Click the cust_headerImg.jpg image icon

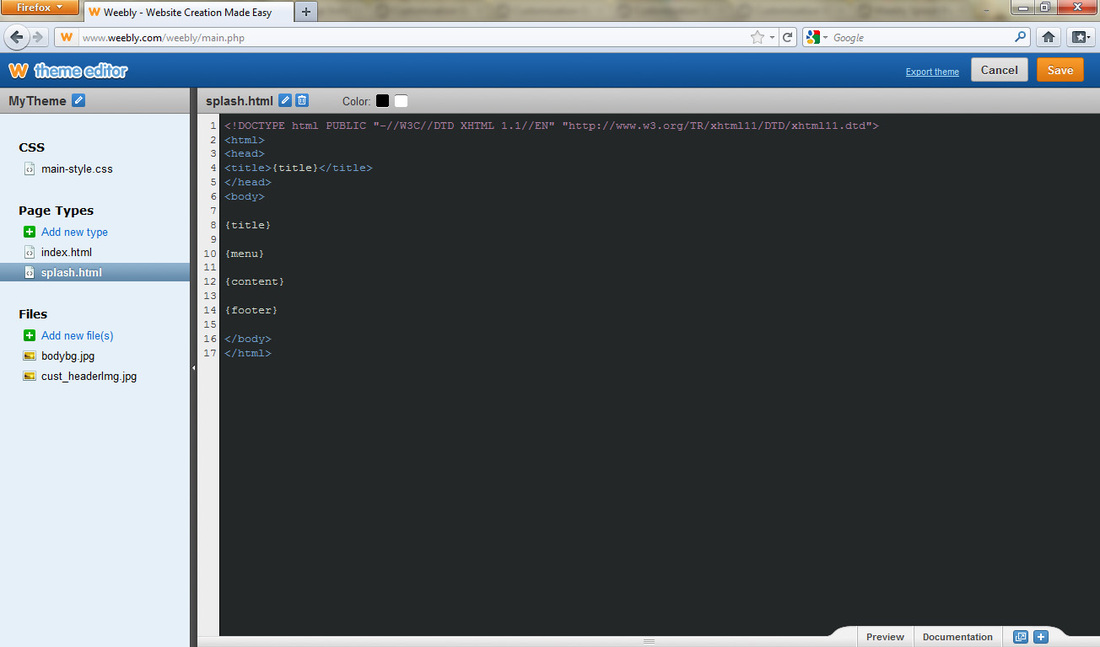pos(29,376)
